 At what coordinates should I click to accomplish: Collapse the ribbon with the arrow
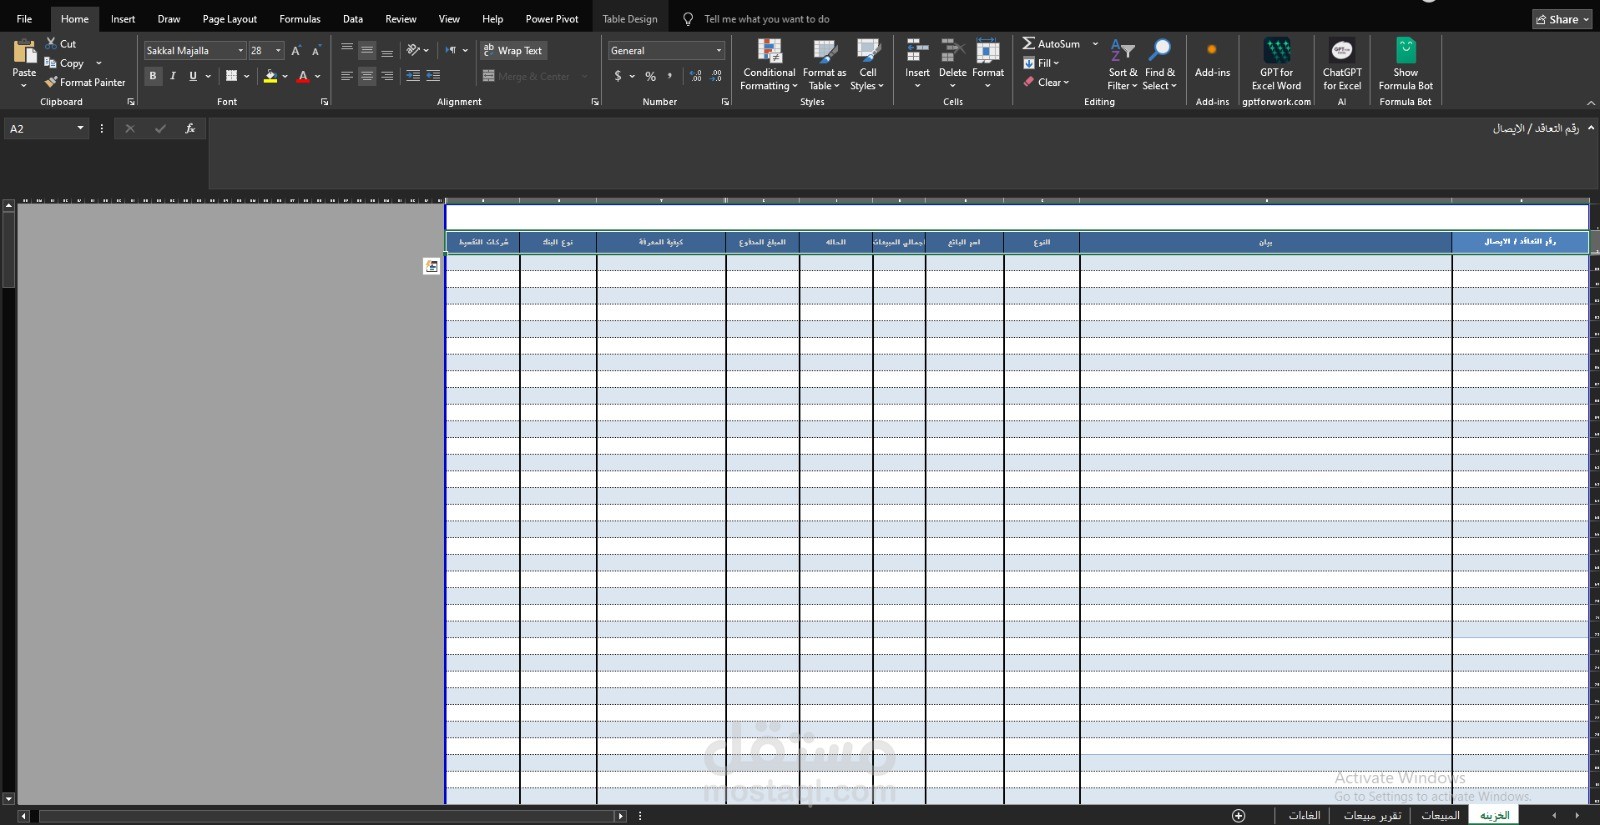tap(1591, 102)
